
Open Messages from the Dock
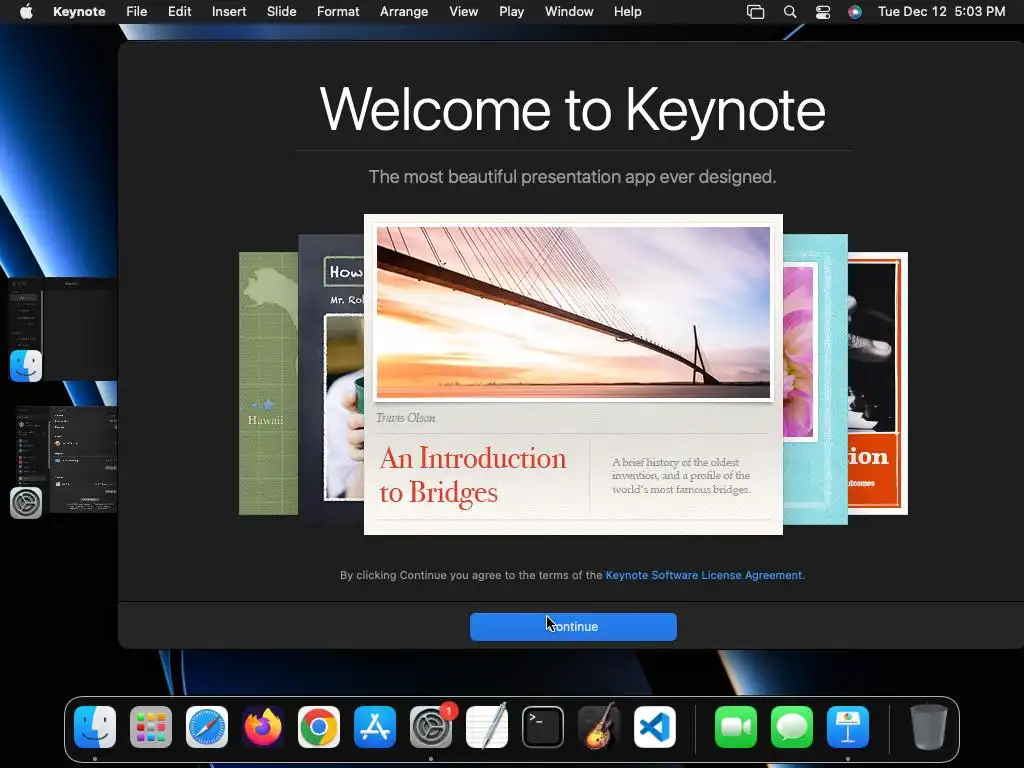point(792,727)
